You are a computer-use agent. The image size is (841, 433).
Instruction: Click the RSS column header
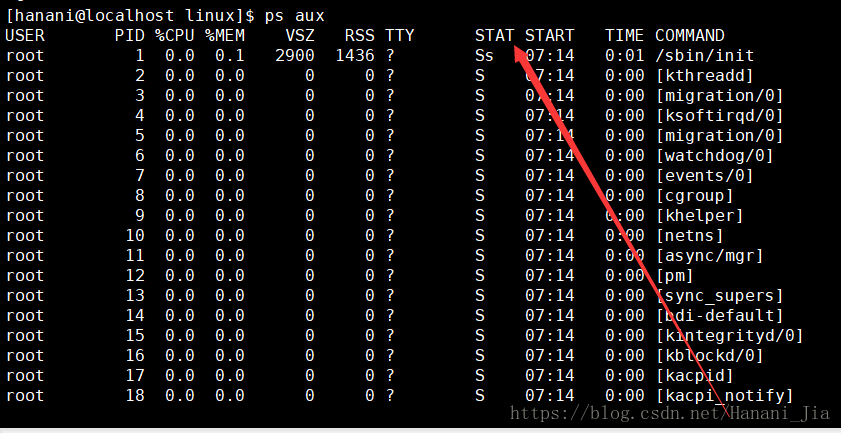click(359, 35)
